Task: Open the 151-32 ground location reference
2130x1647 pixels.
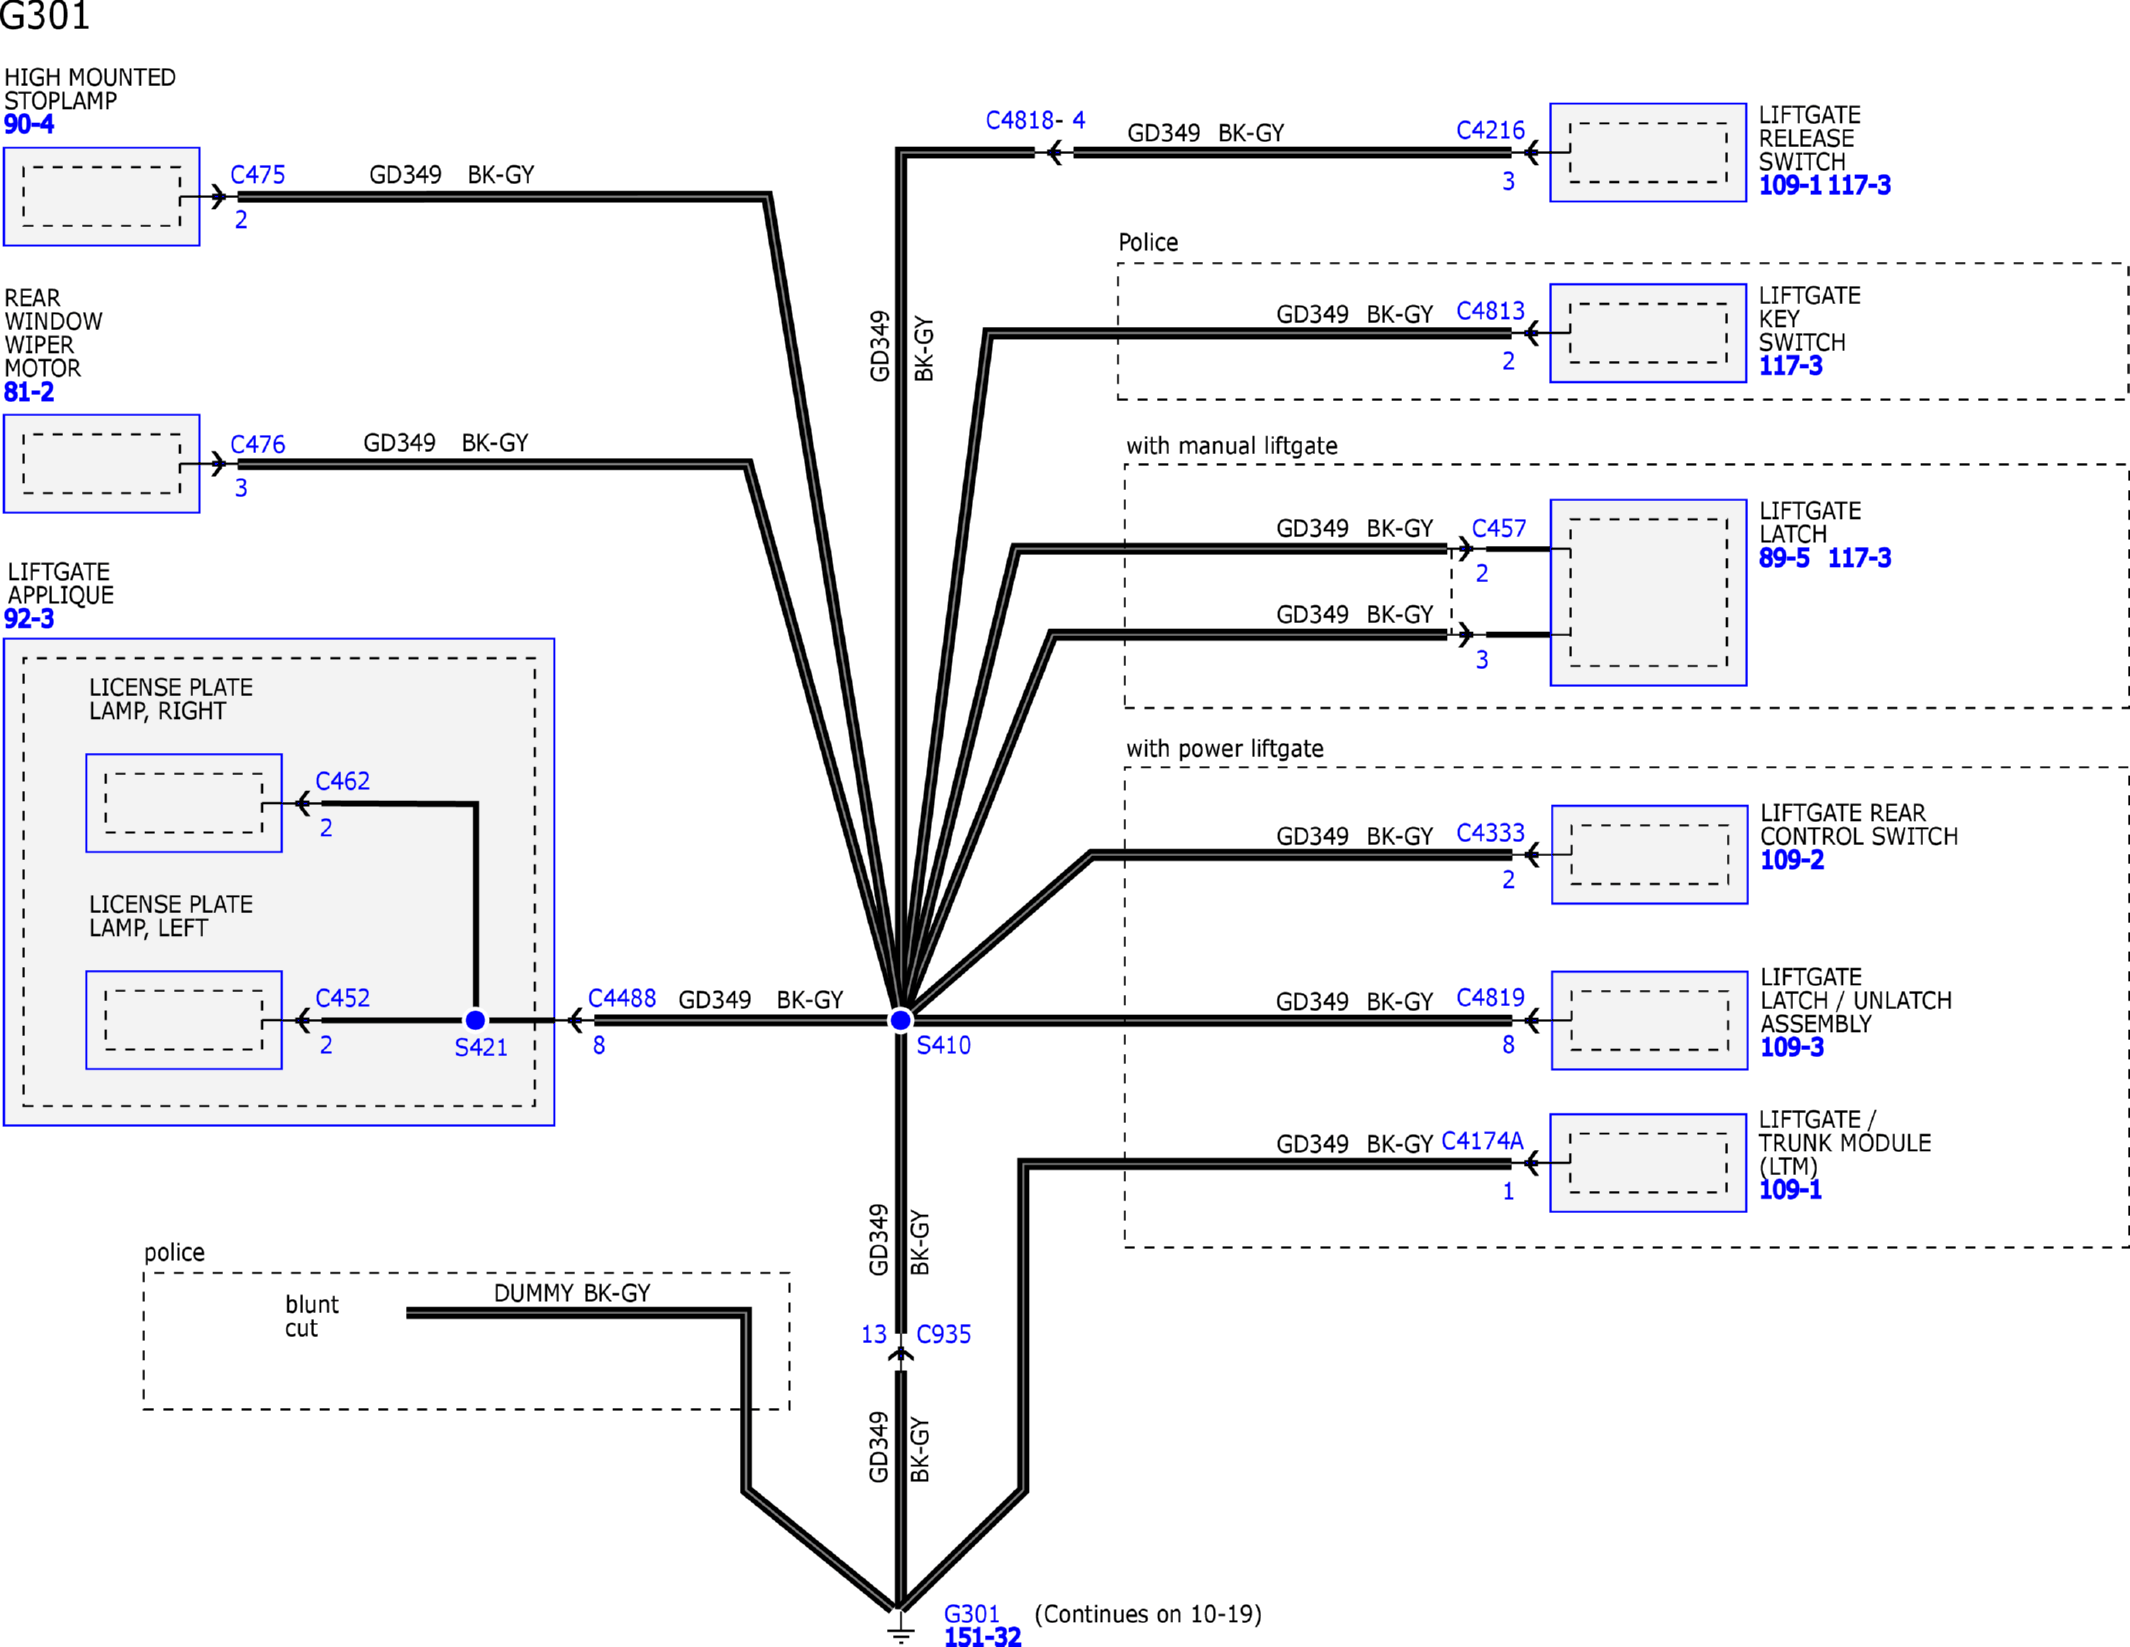Action: [982, 1637]
